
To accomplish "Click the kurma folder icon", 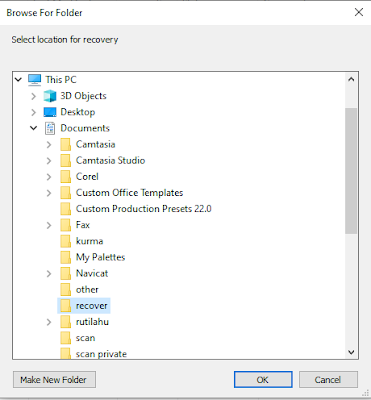I will (x=66, y=241).
